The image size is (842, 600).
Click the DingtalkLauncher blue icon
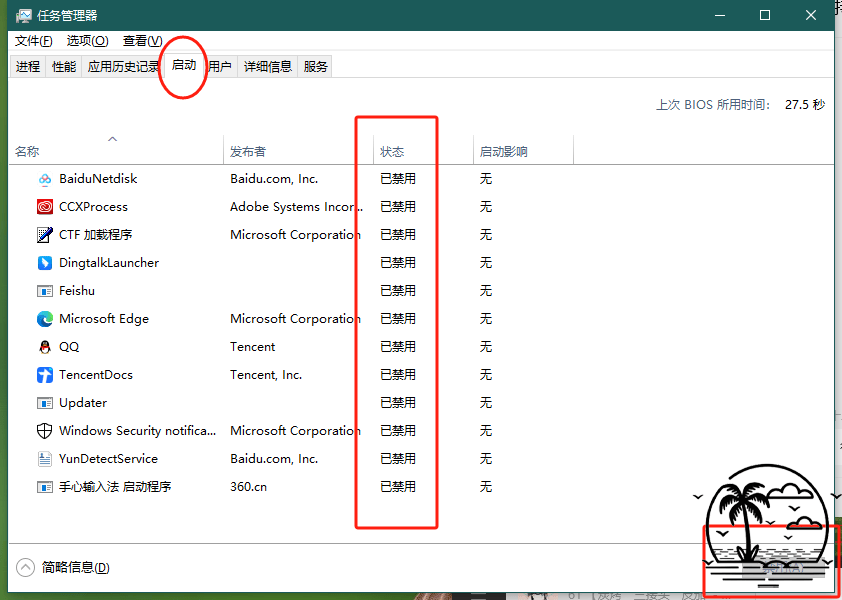click(x=45, y=263)
